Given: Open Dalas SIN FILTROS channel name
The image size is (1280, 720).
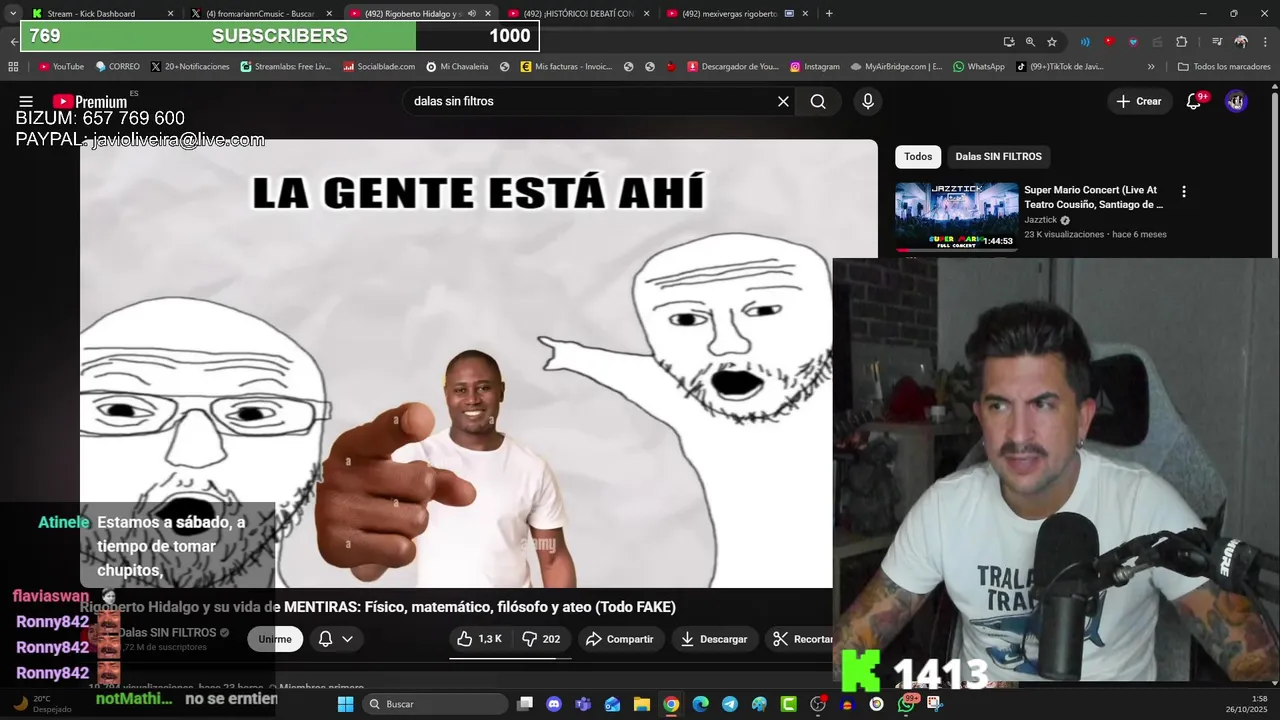Looking at the screenshot, I should pyautogui.click(x=166, y=633).
